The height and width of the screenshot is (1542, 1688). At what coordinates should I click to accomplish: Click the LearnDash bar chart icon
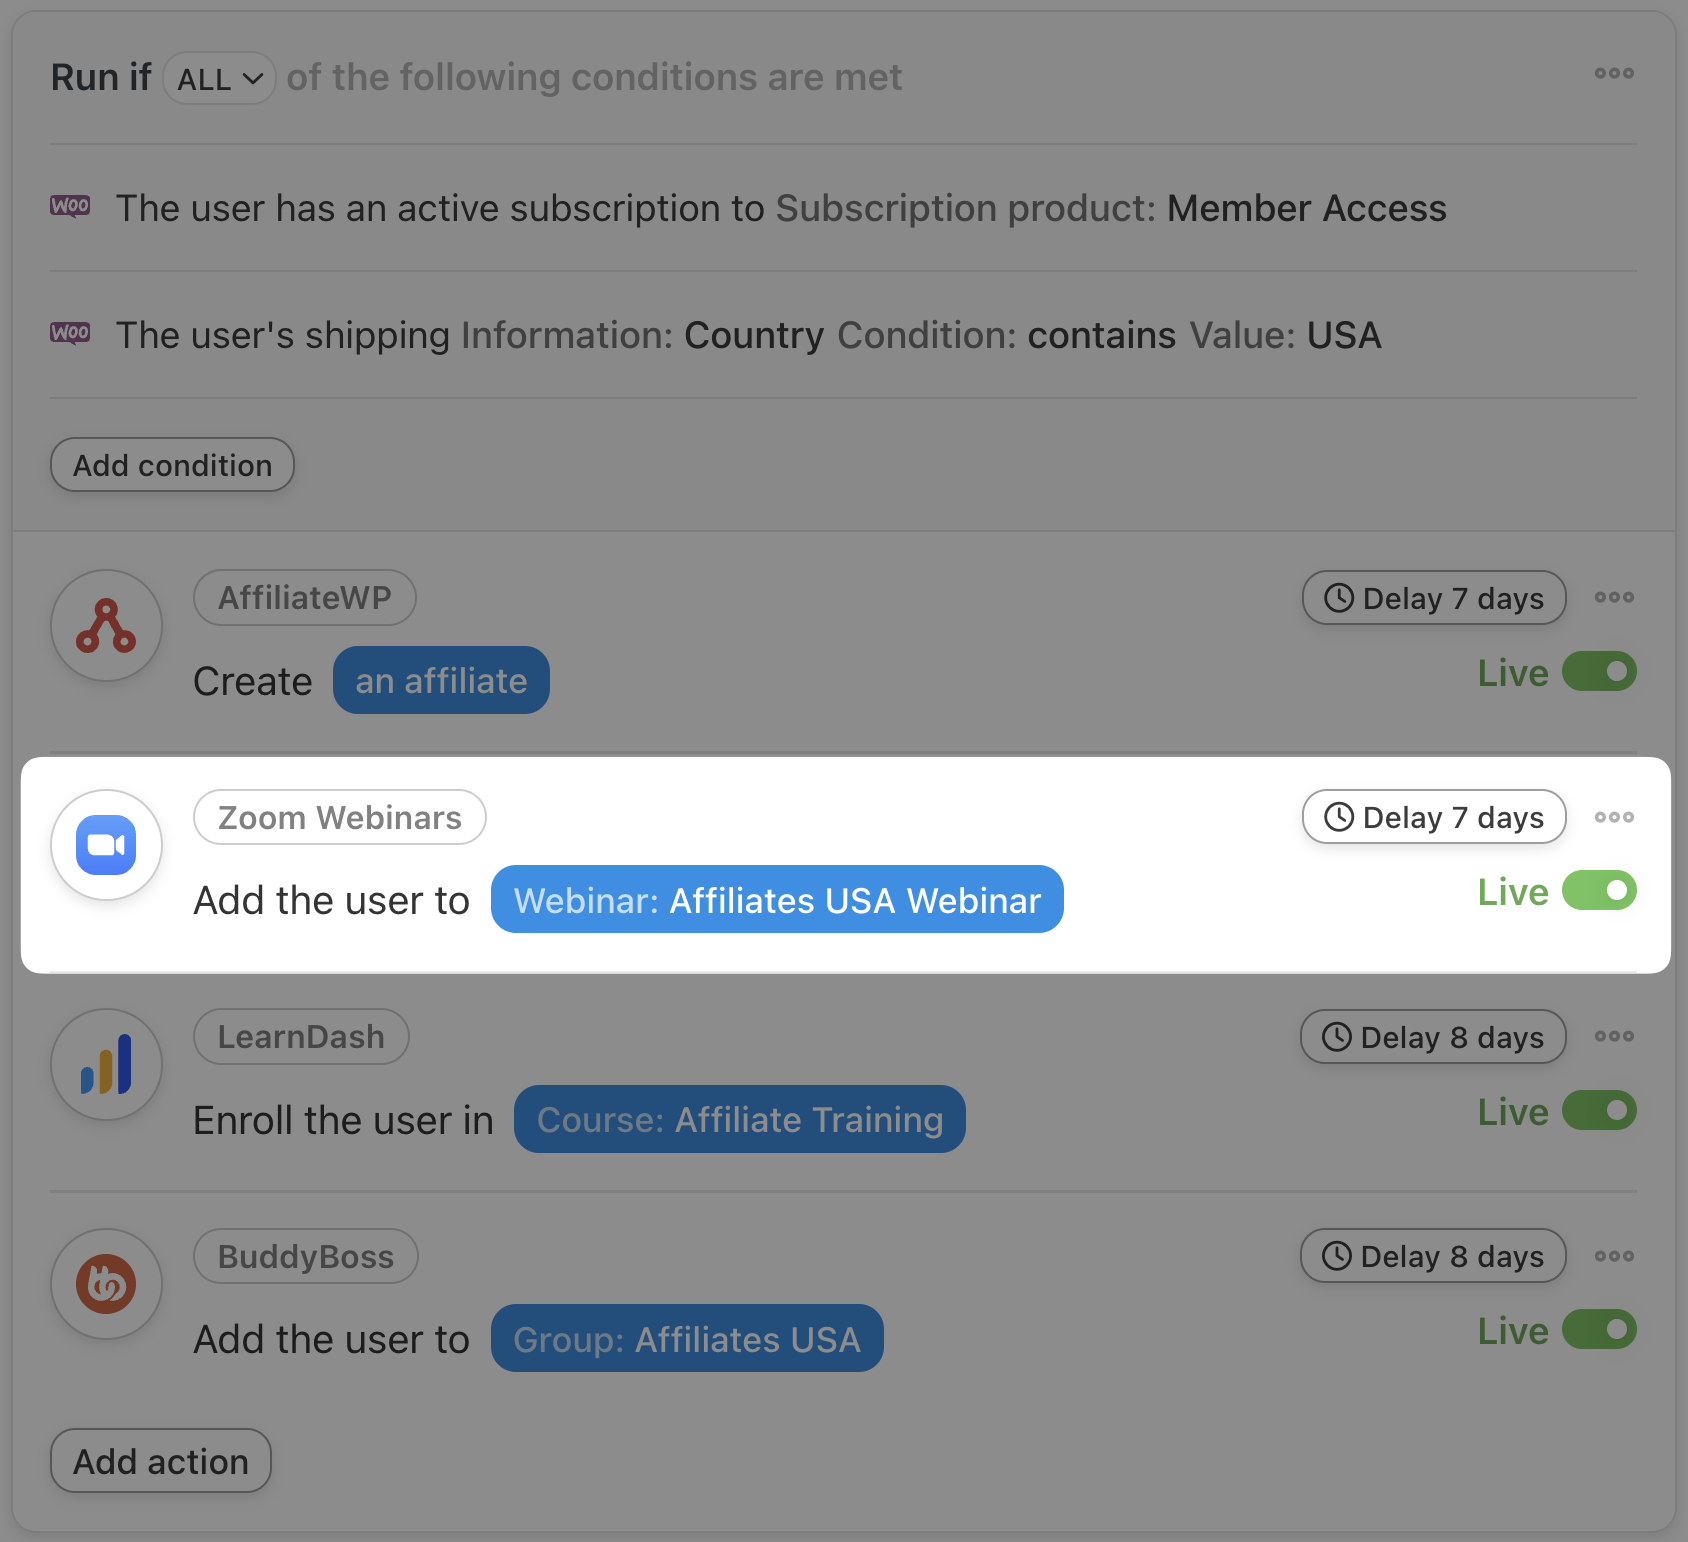(x=106, y=1064)
